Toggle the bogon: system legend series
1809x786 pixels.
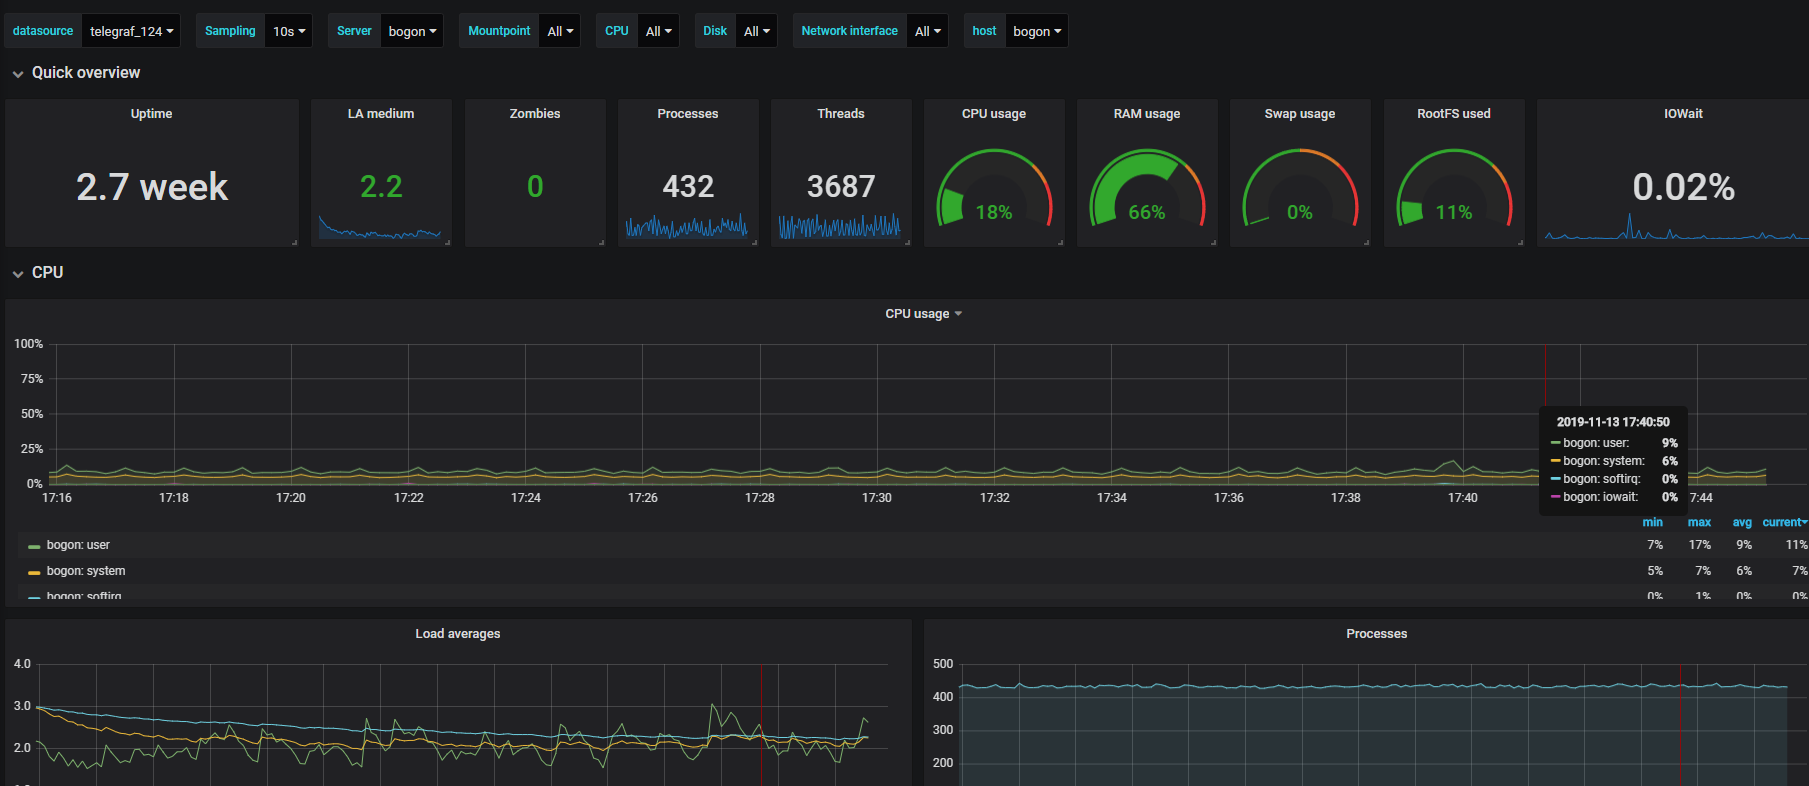click(x=86, y=571)
